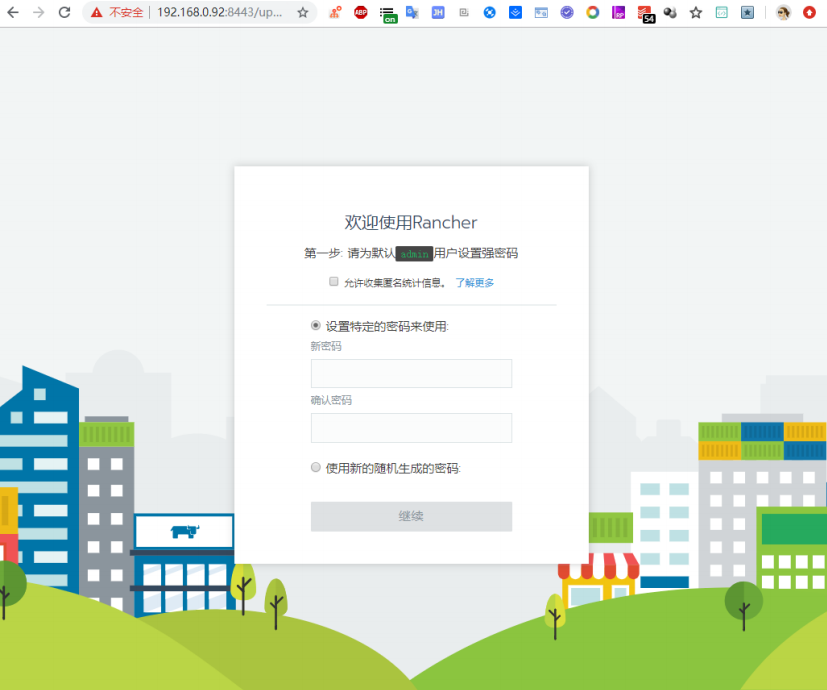Click the red update arrow icon
The height and width of the screenshot is (690, 827).
point(809,12)
